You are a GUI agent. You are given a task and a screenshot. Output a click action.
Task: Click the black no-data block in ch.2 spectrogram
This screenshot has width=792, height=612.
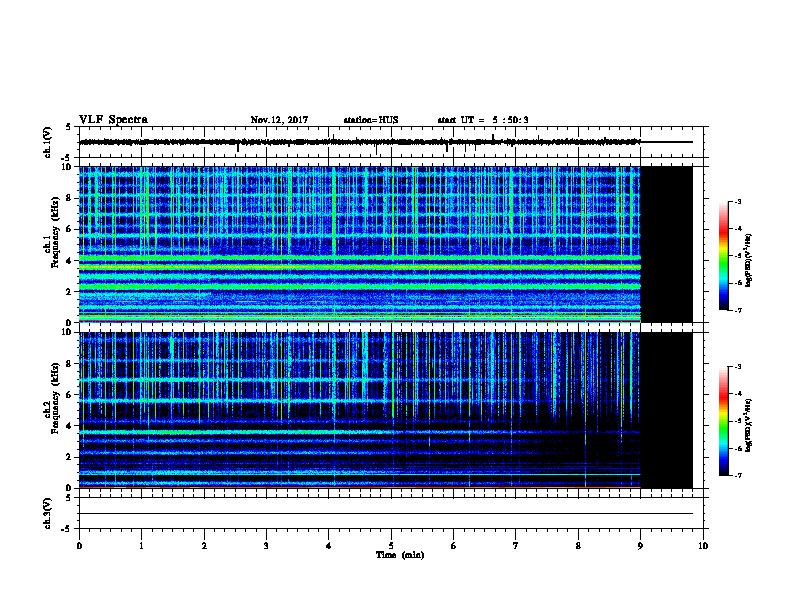[666, 410]
